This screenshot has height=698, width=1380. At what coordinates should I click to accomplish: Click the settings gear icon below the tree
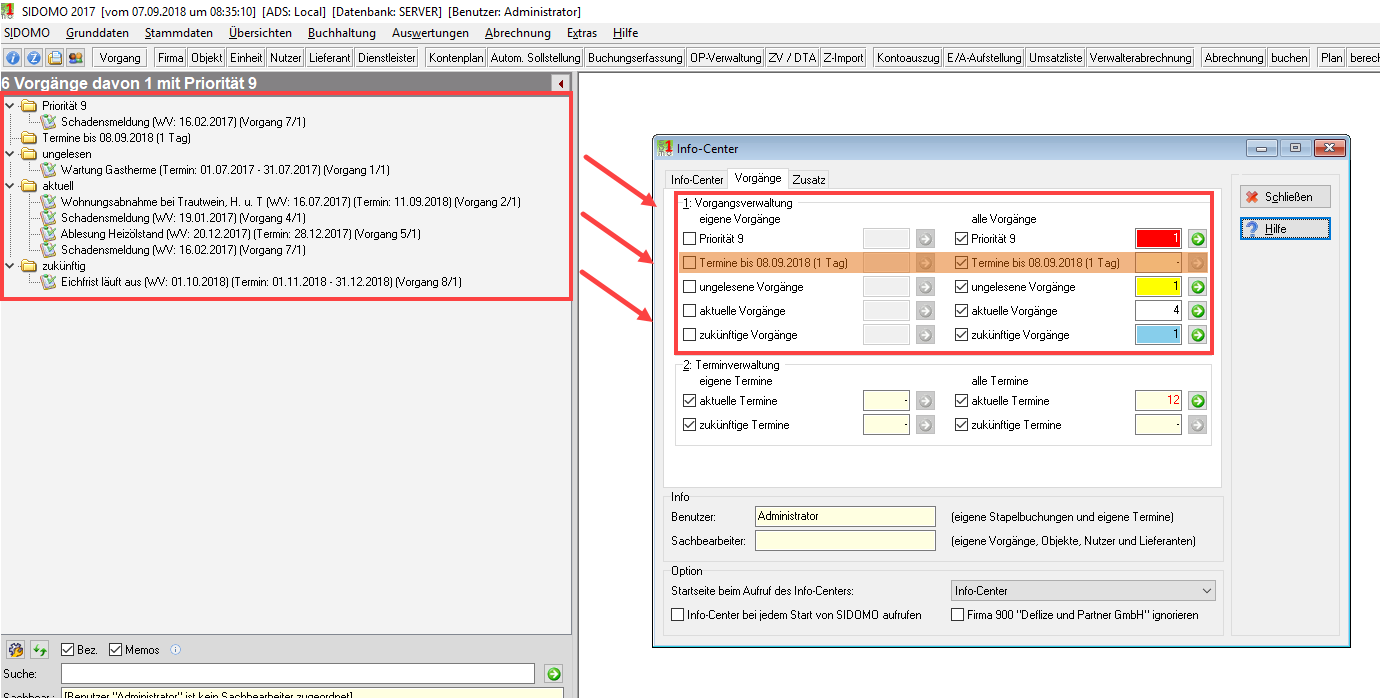[x=16, y=650]
